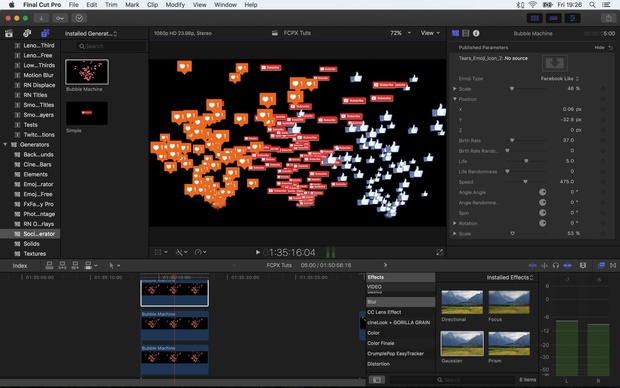
Task: Open Installed Generators filter dropdown
Action: [91, 34]
